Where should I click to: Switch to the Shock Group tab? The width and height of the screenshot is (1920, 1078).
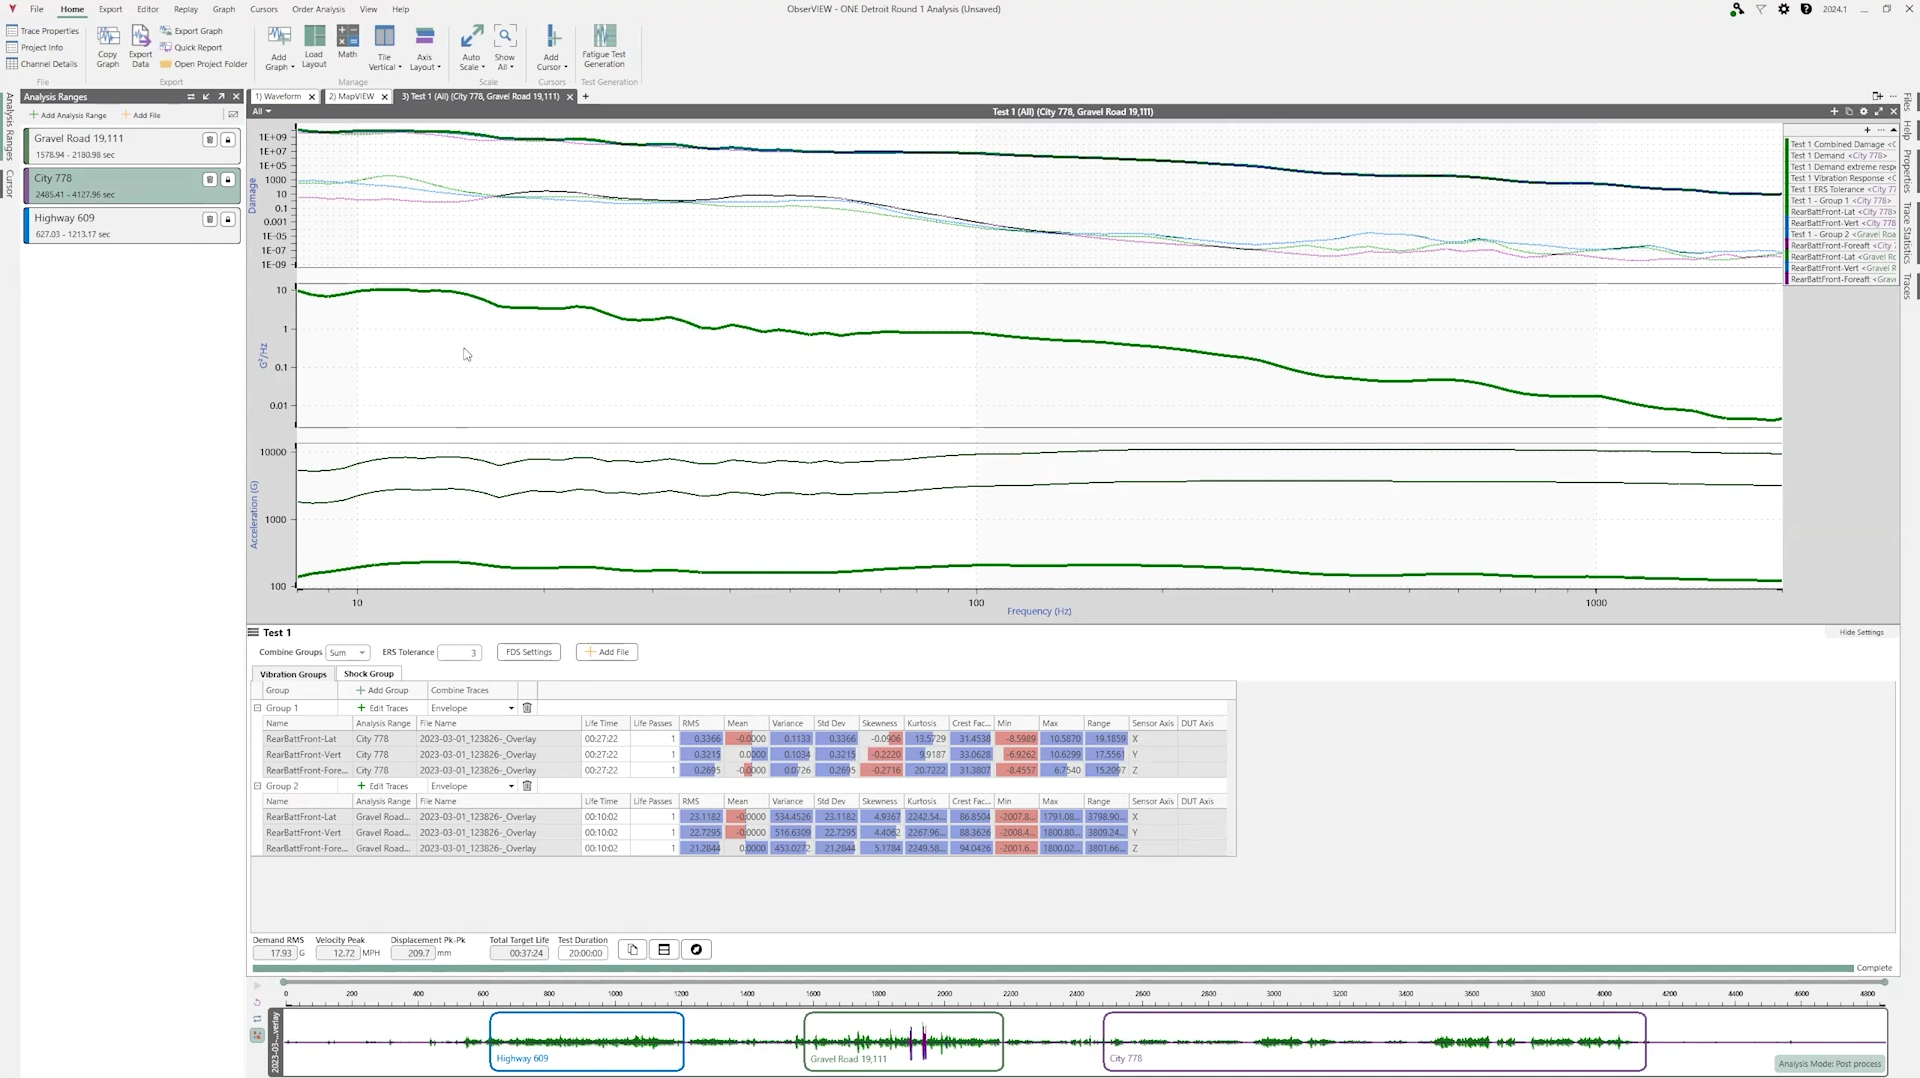click(x=368, y=674)
